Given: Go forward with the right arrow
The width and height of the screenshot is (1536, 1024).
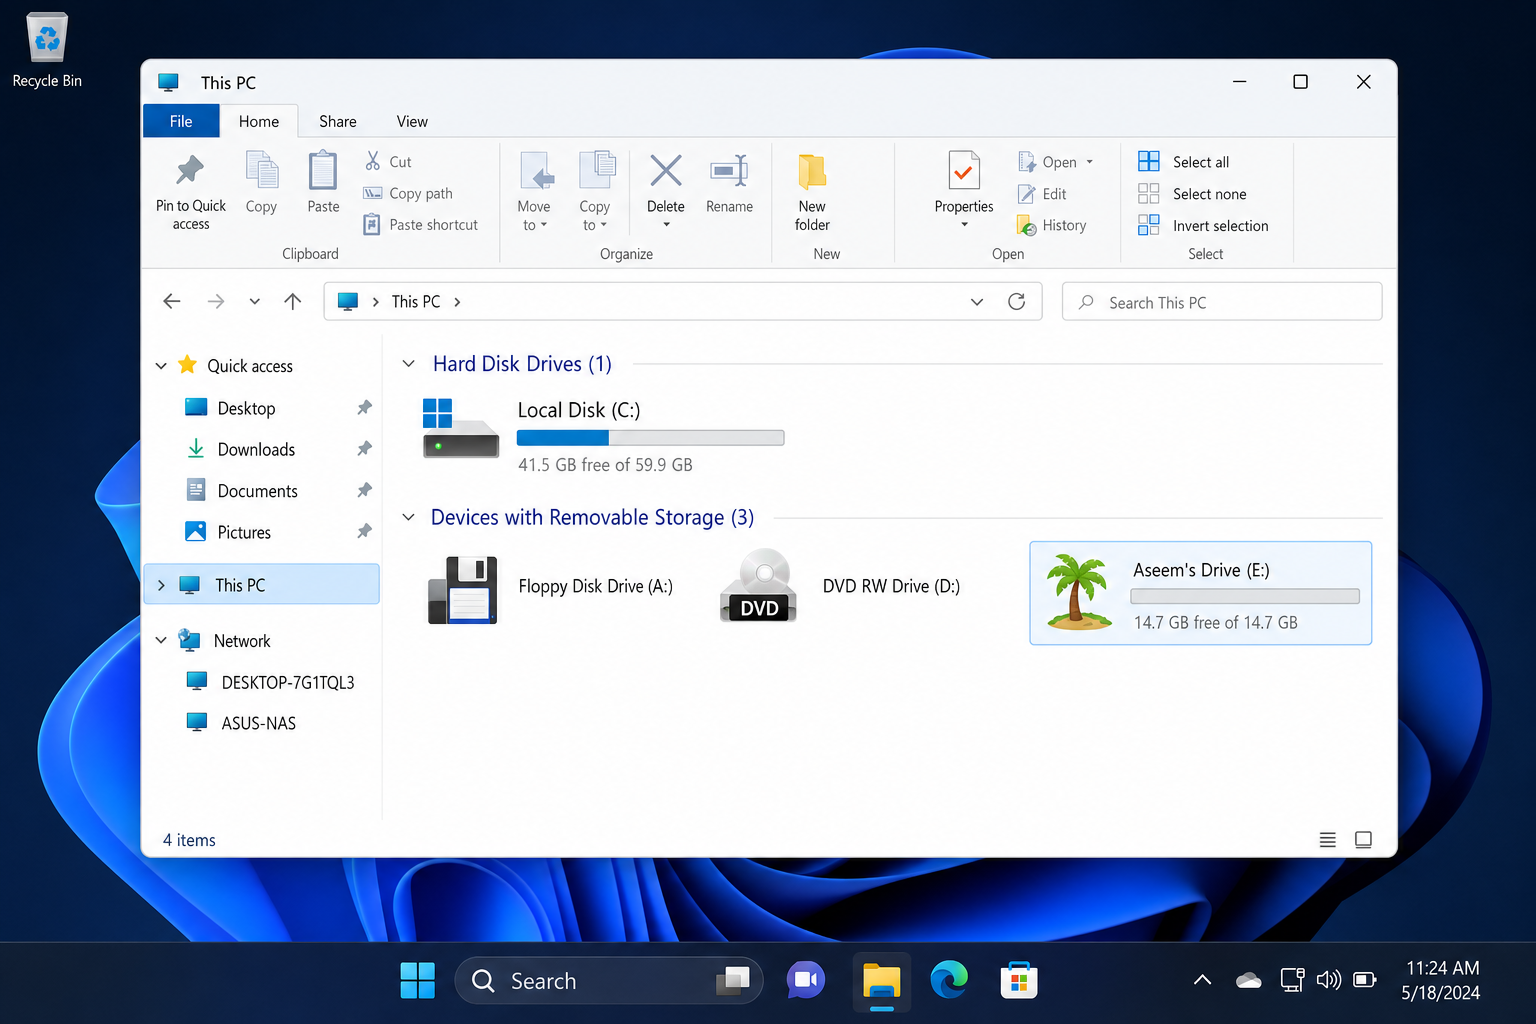Looking at the screenshot, I should point(216,301).
